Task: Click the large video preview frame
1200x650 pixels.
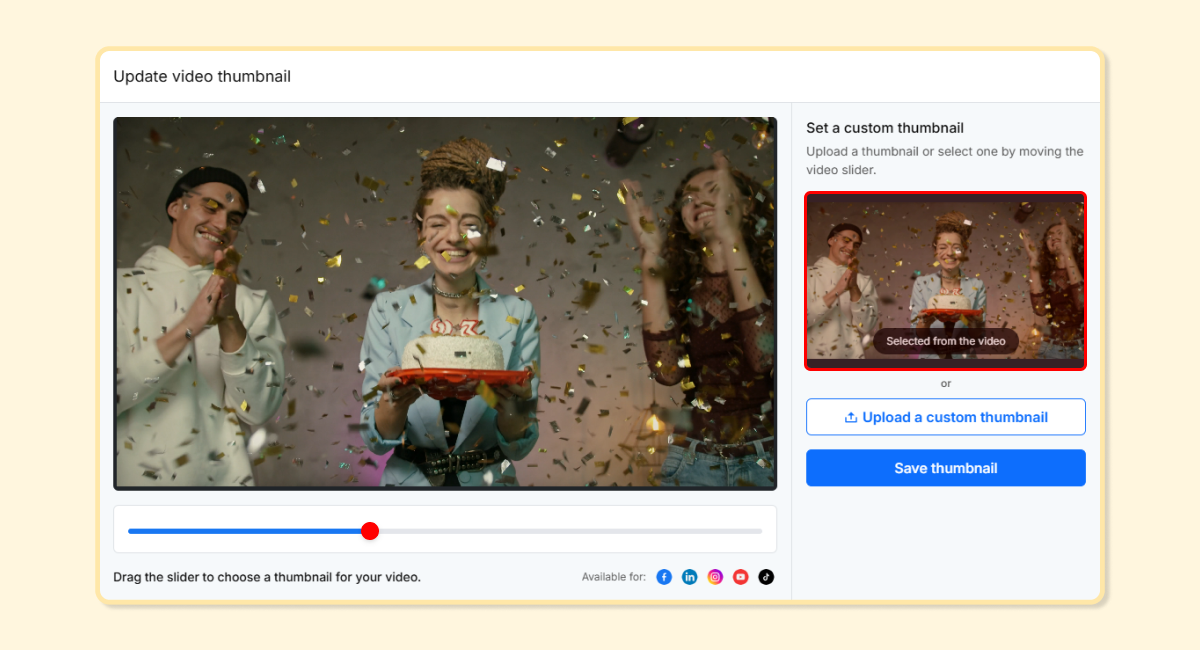Action: click(x=445, y=303)
